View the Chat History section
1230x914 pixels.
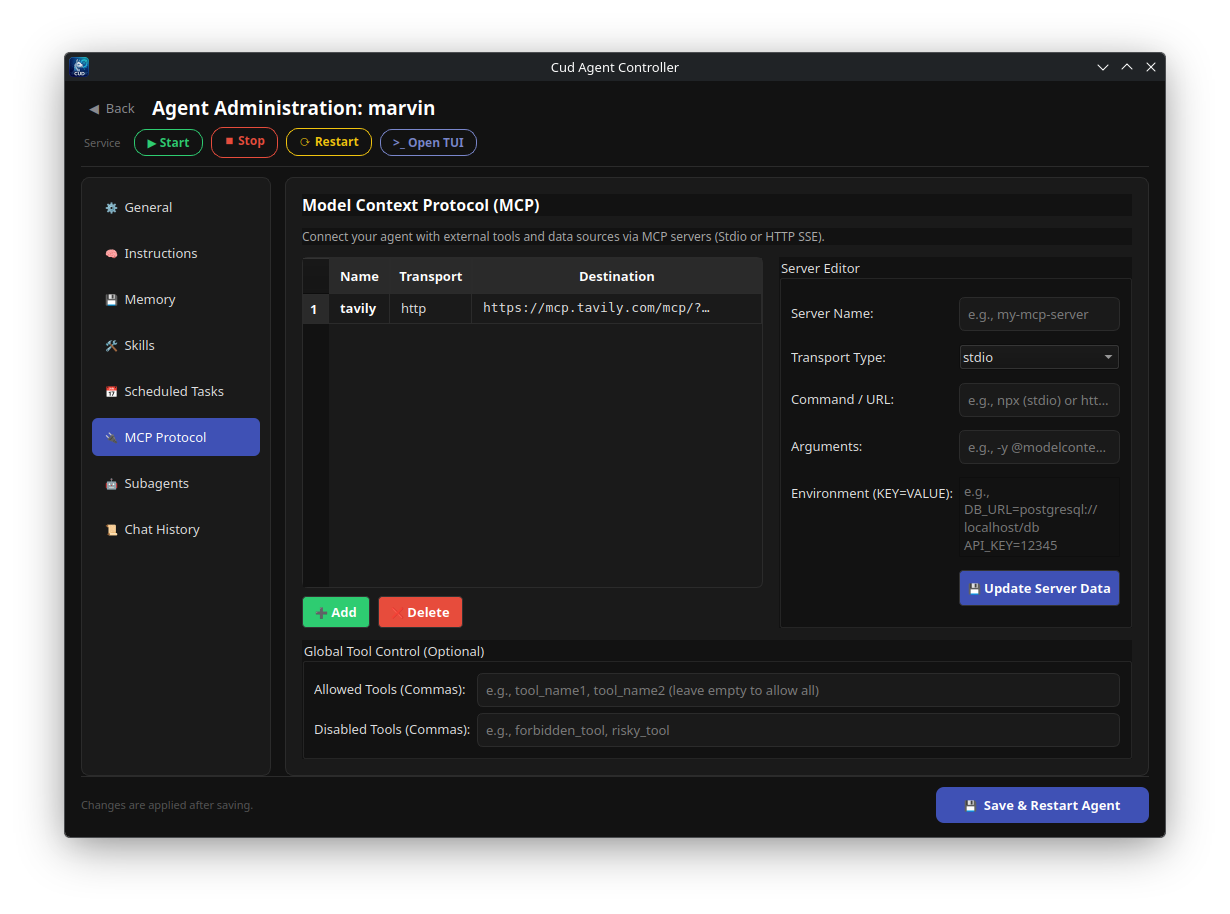click(x=176, y=530)
